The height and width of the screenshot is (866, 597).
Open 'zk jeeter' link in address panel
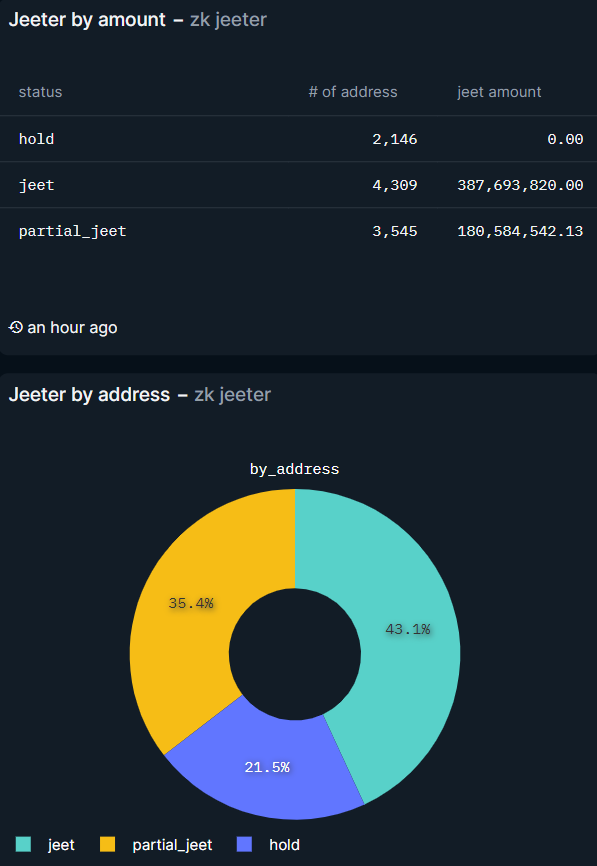coord(233,394)
